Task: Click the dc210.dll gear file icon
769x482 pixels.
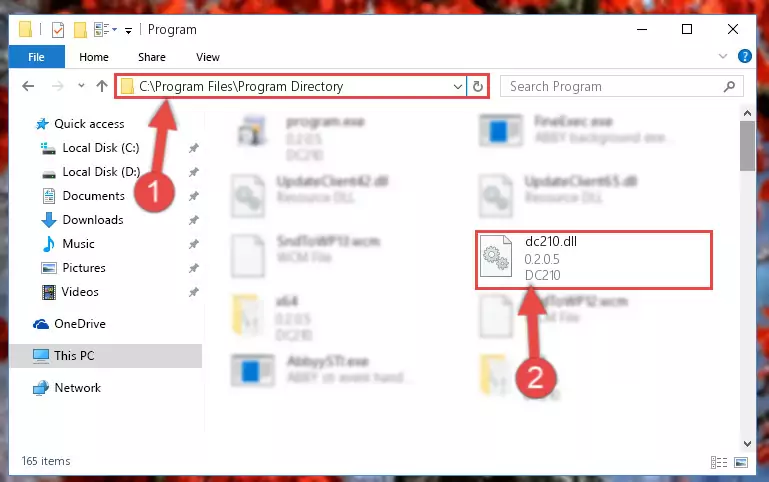Action: (495, 256)
